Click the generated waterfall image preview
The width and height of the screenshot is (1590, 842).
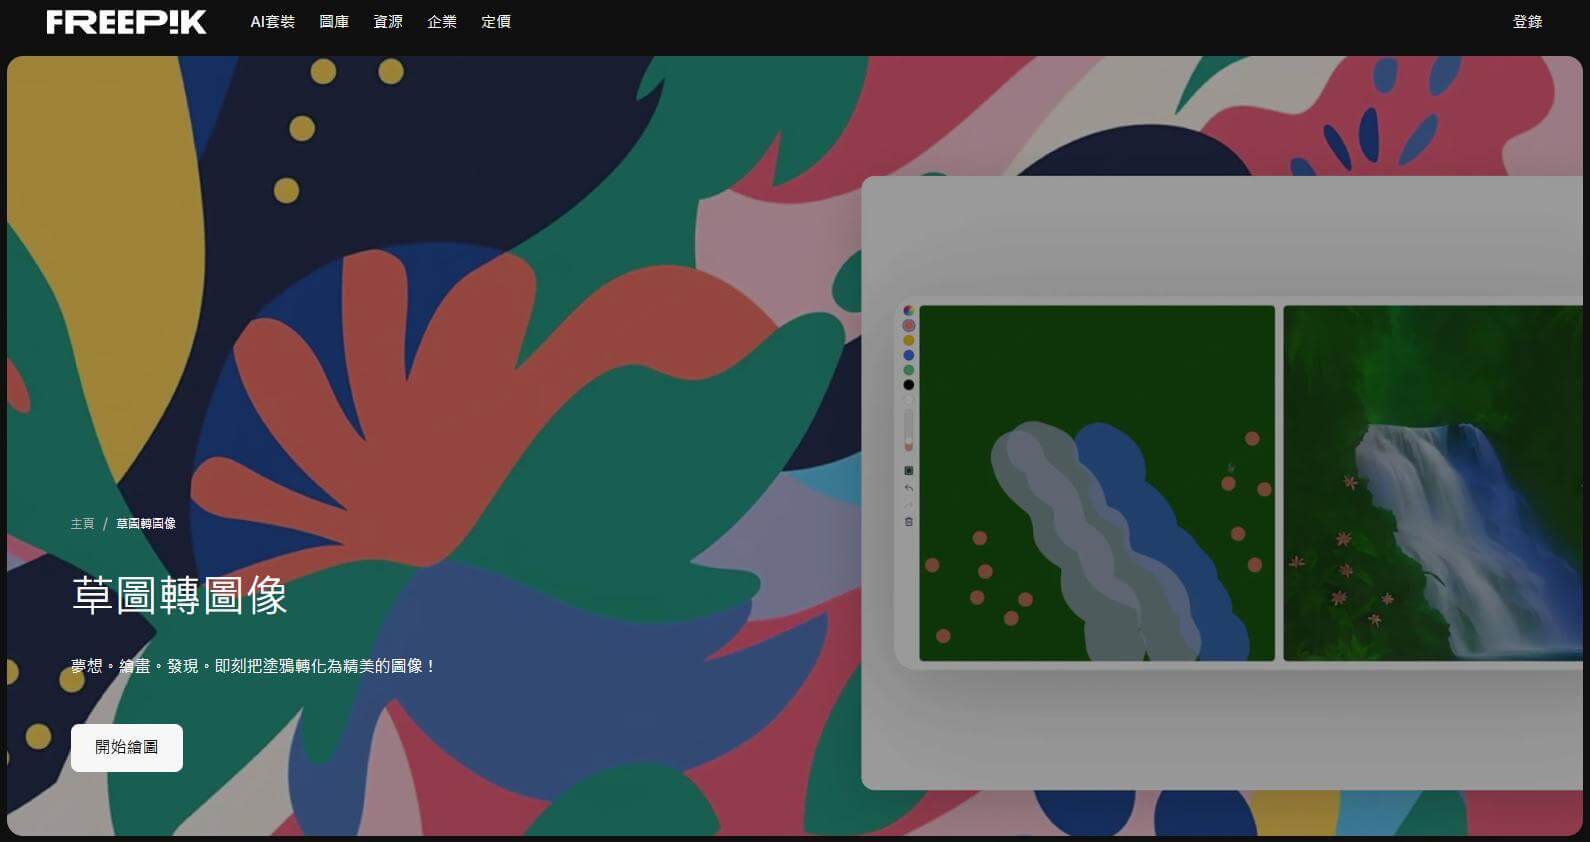1432,483
